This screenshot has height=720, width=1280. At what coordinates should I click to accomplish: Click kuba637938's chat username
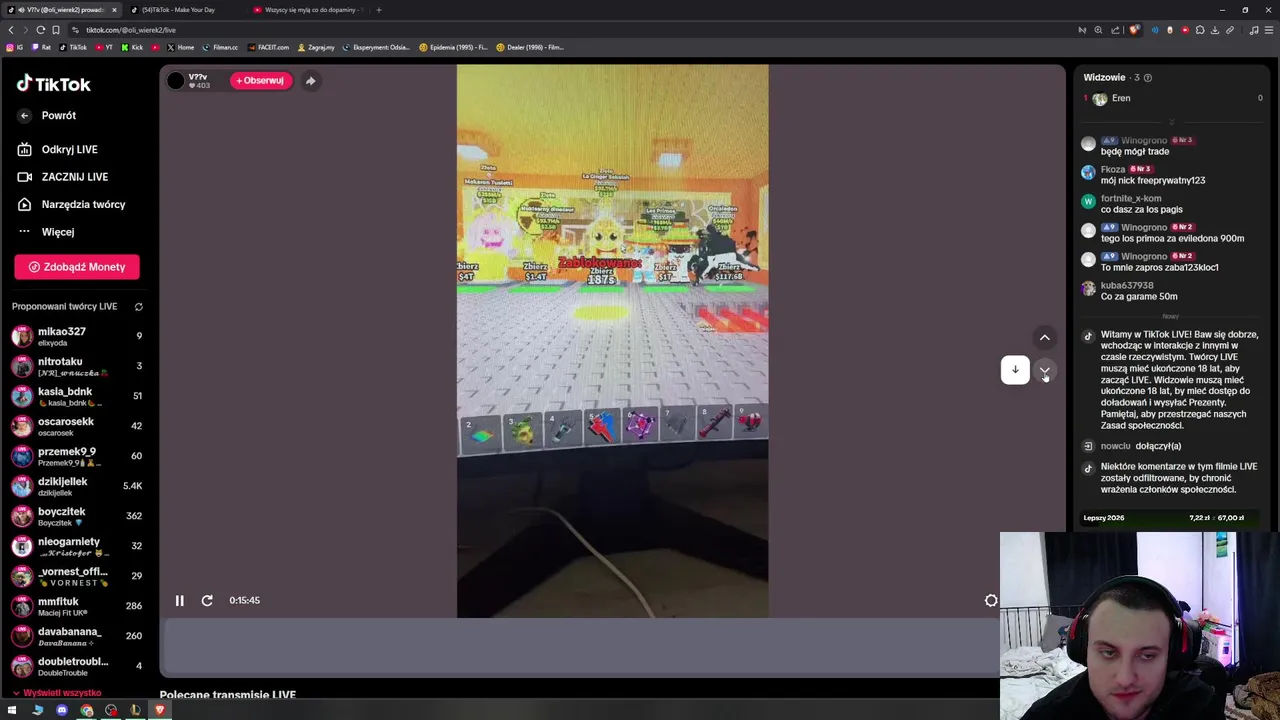(1127, 286)
